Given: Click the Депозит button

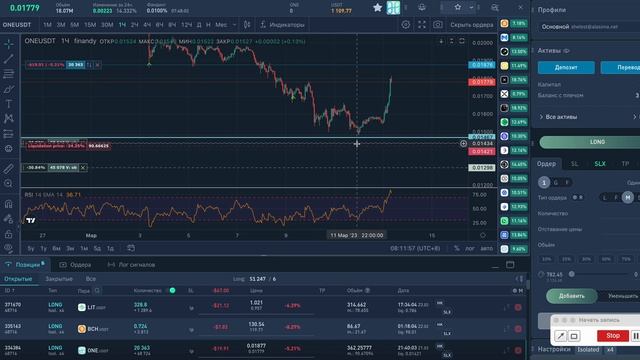Looking at the screenshot, I should click(566, 67).
